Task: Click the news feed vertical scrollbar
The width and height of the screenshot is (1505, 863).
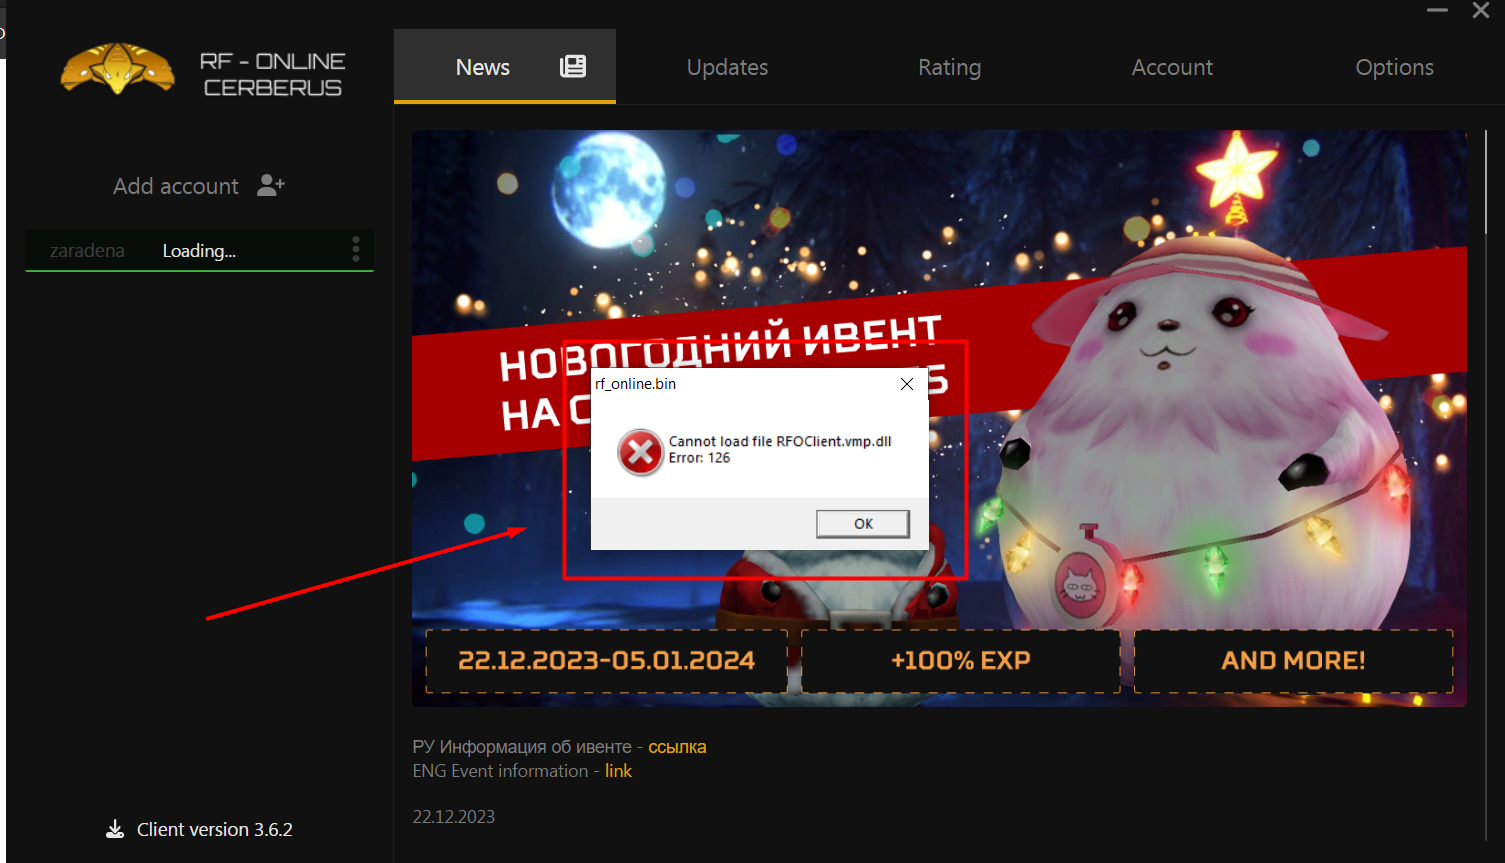Action: (1487, 183)
